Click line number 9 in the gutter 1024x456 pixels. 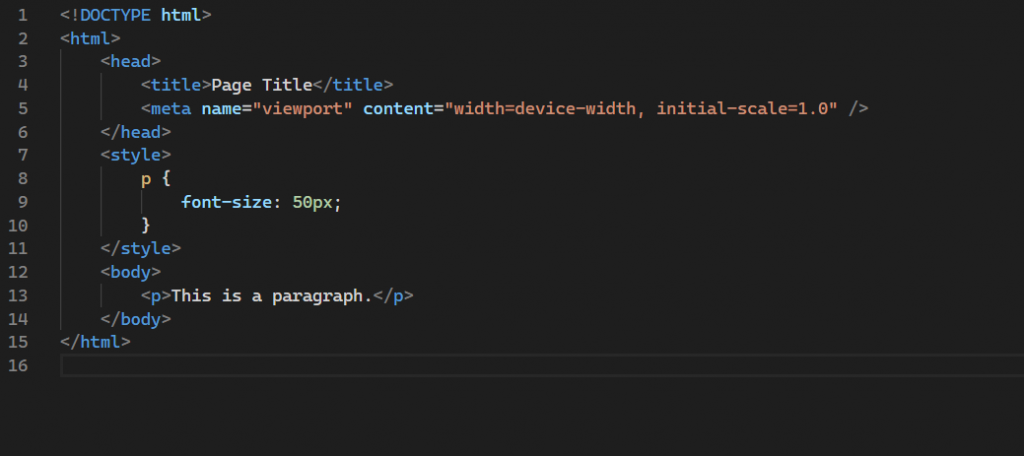pyautogui.click(x=23, y=203)
